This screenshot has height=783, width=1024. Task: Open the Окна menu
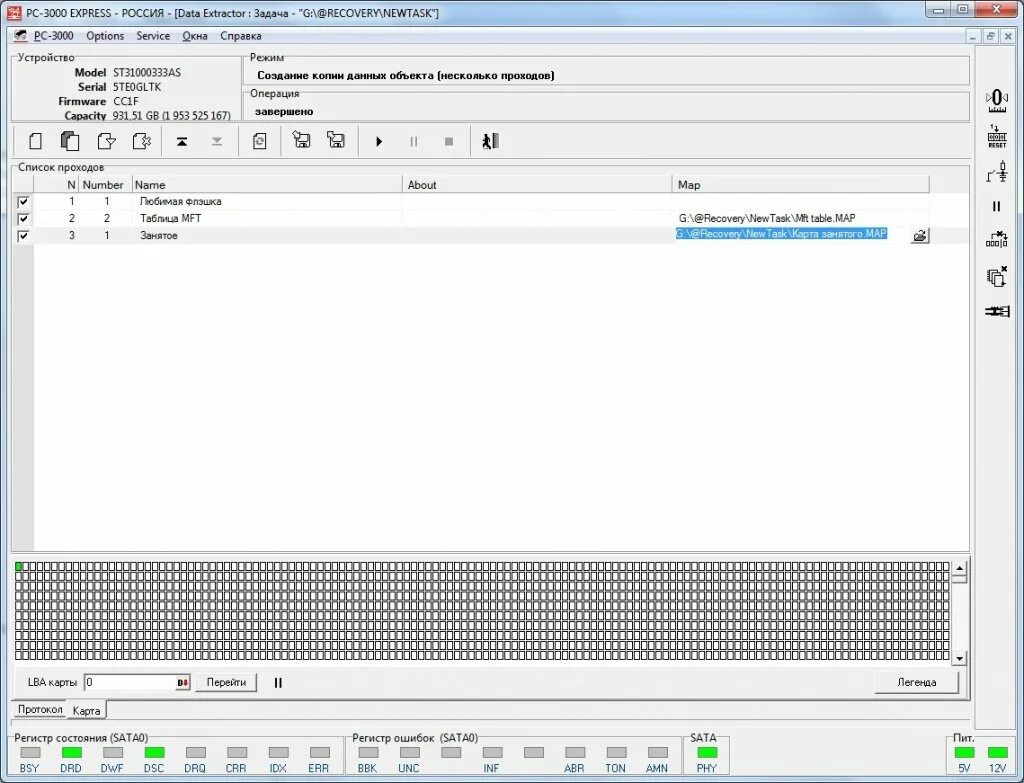click(195, 36)
